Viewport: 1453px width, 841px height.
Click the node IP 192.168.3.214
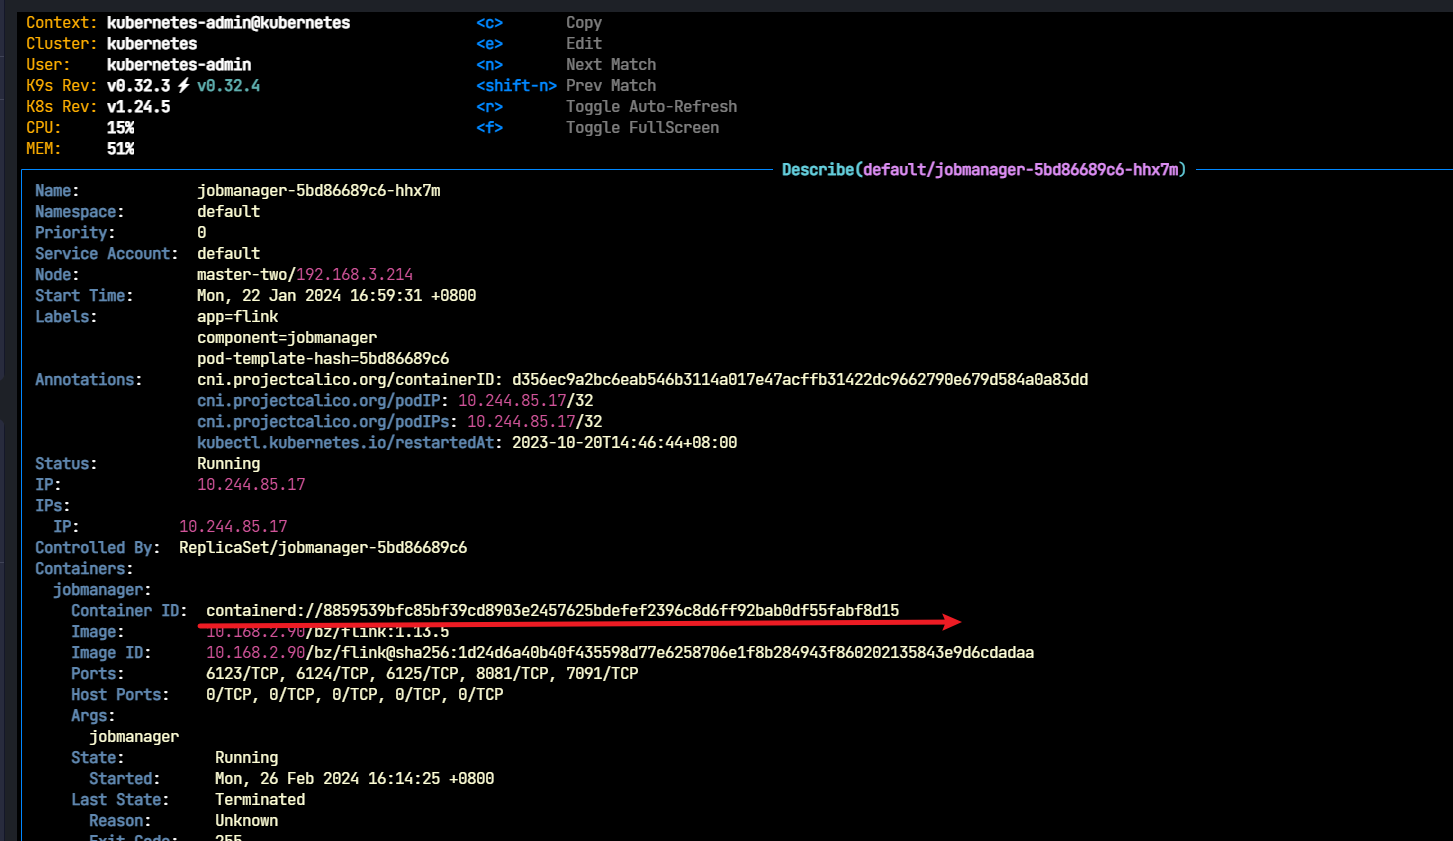tap(354, 274)
